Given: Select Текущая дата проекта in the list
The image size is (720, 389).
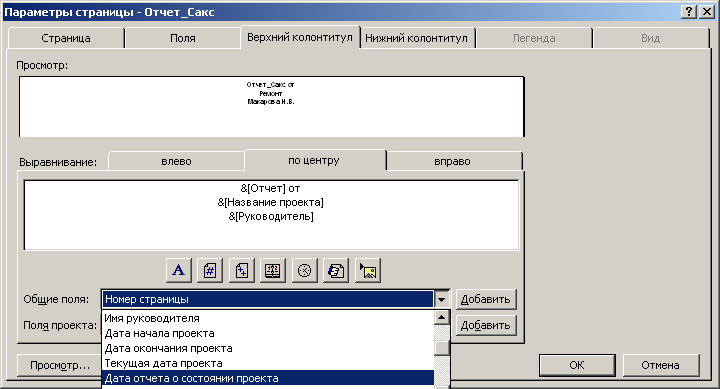Looking at the screenshot, I should click(x=268, y=363).
